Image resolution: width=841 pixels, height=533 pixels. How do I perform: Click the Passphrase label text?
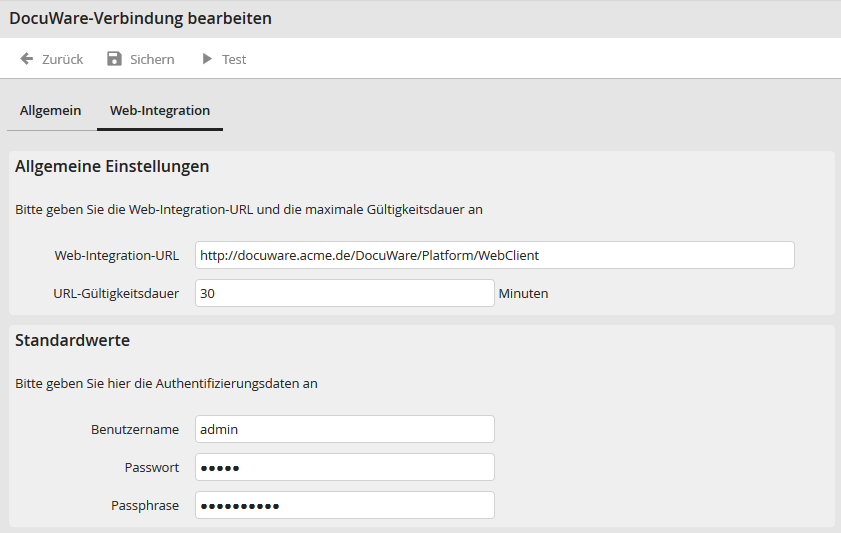pyautogui.click(x=145, y=505)
